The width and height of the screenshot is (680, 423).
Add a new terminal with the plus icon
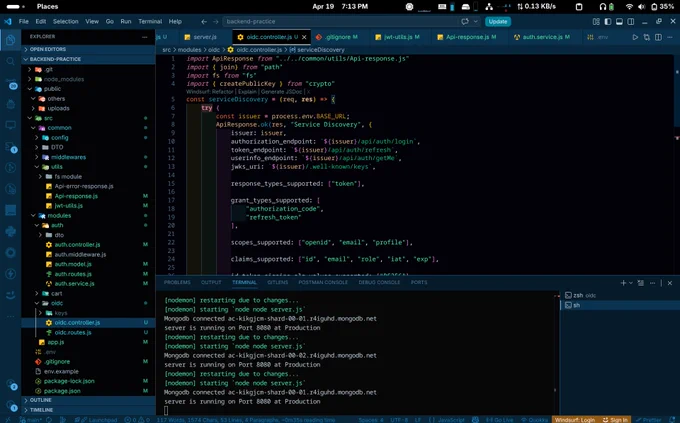click(623, 283)
